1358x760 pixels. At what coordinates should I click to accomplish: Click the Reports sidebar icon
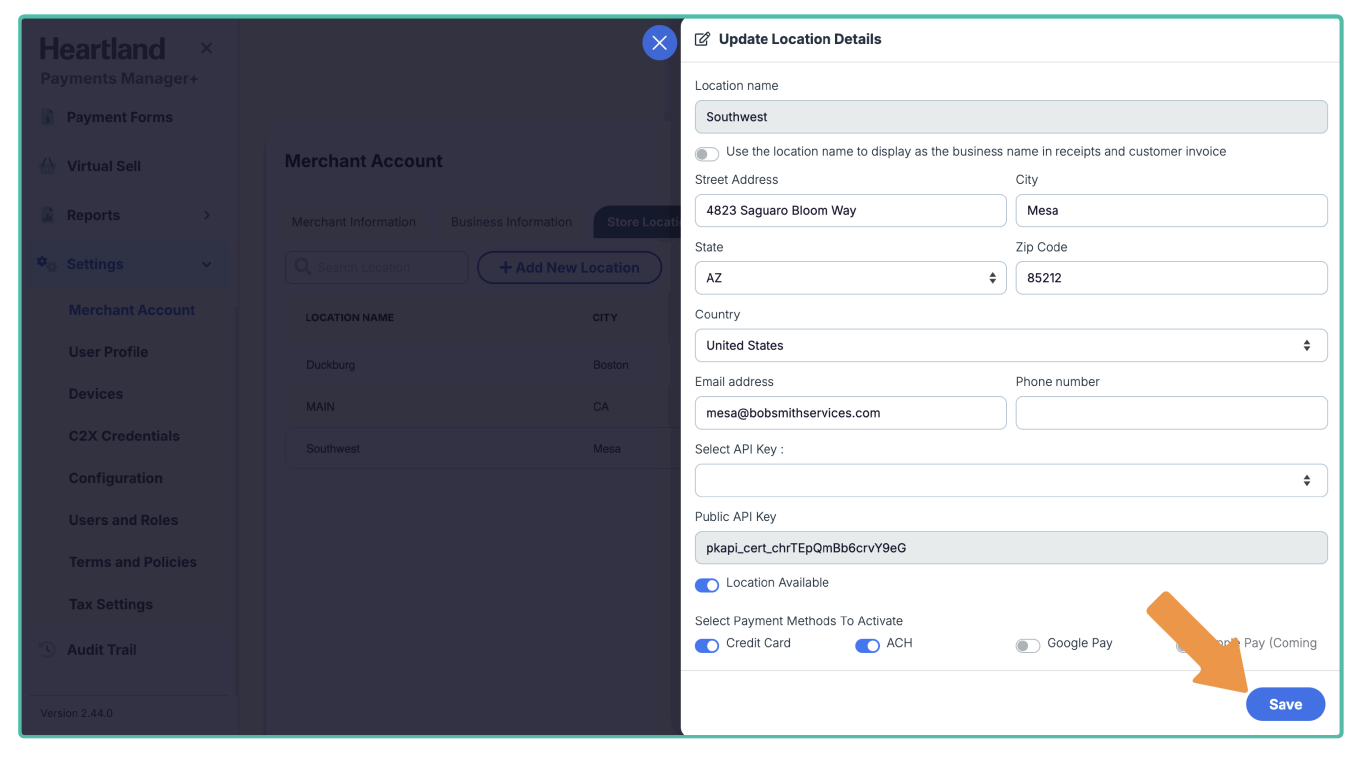47,215
